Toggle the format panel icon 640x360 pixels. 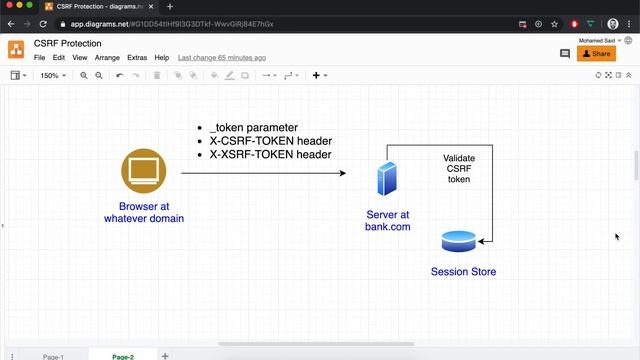tap(618, 75)
